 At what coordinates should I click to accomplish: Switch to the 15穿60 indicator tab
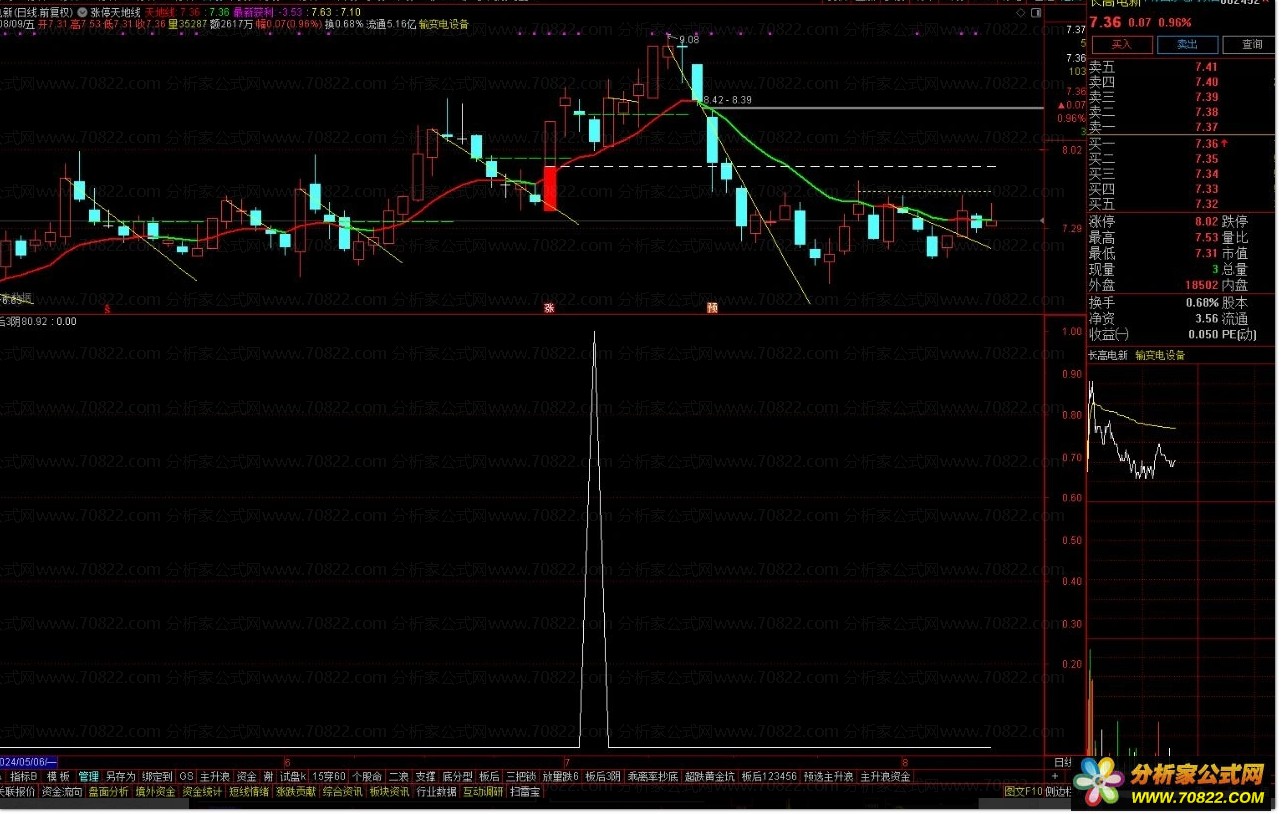(x=329, y=776)
